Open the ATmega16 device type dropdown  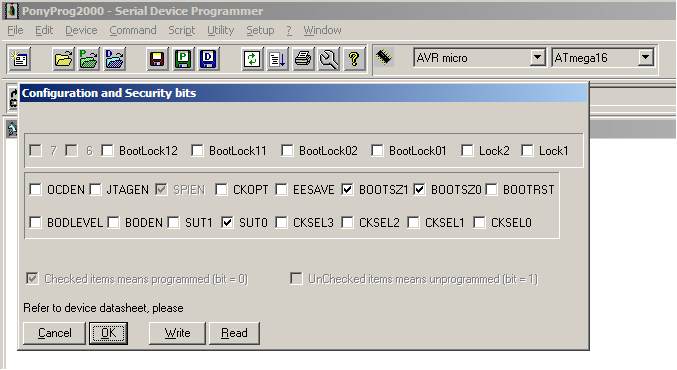point(645,57)
